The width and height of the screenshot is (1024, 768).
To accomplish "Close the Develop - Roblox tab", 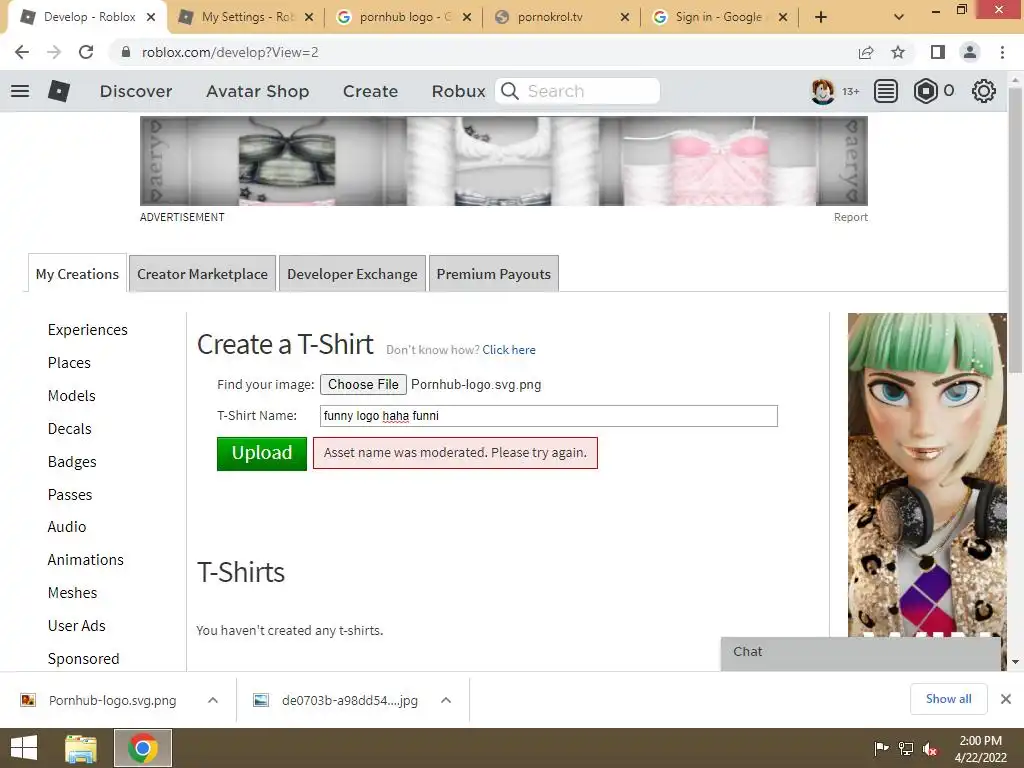I will click(x=151, y=17).
